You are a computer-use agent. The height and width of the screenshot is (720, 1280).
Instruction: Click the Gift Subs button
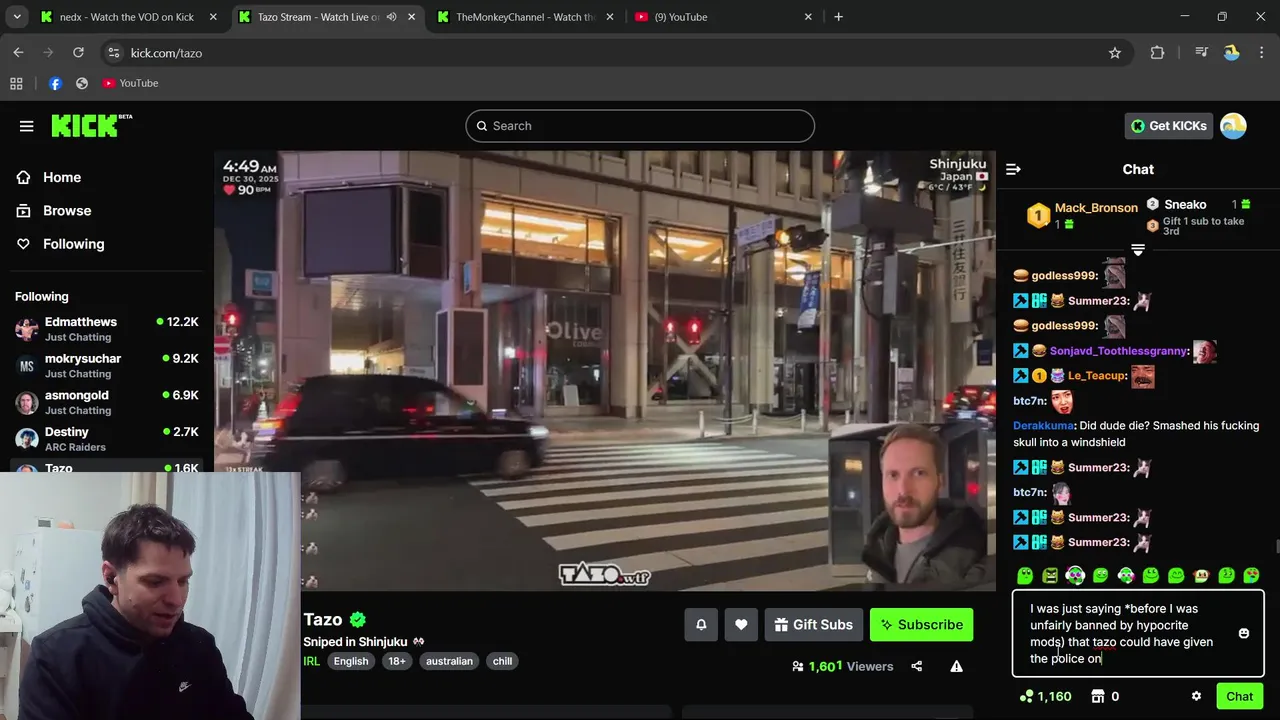(814, 625)
